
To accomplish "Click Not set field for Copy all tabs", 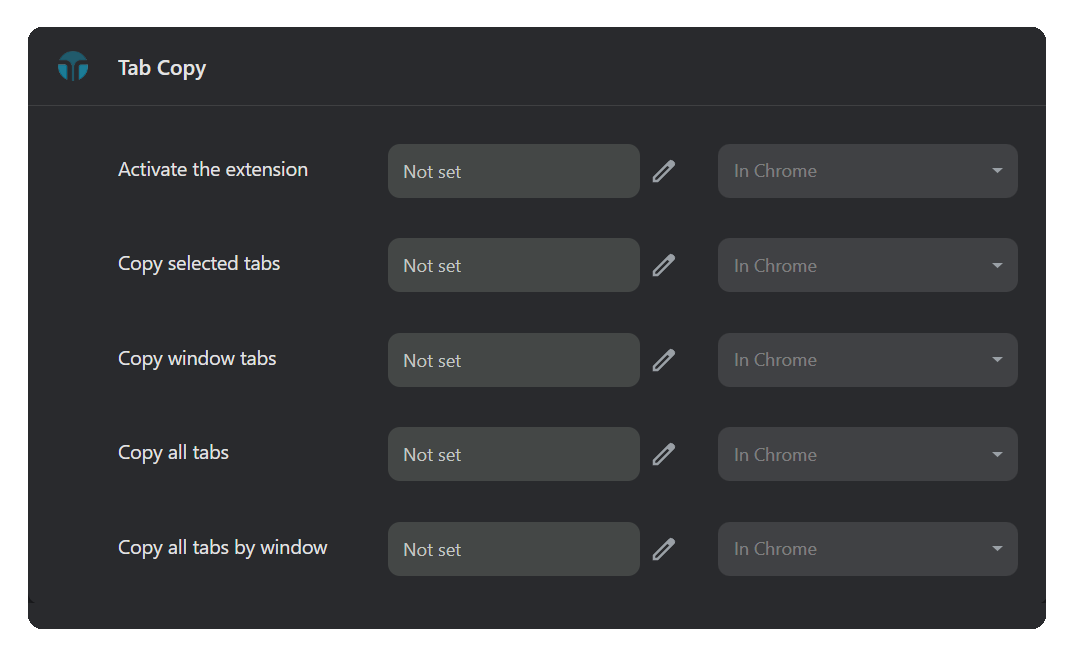I will click(513, 454).
